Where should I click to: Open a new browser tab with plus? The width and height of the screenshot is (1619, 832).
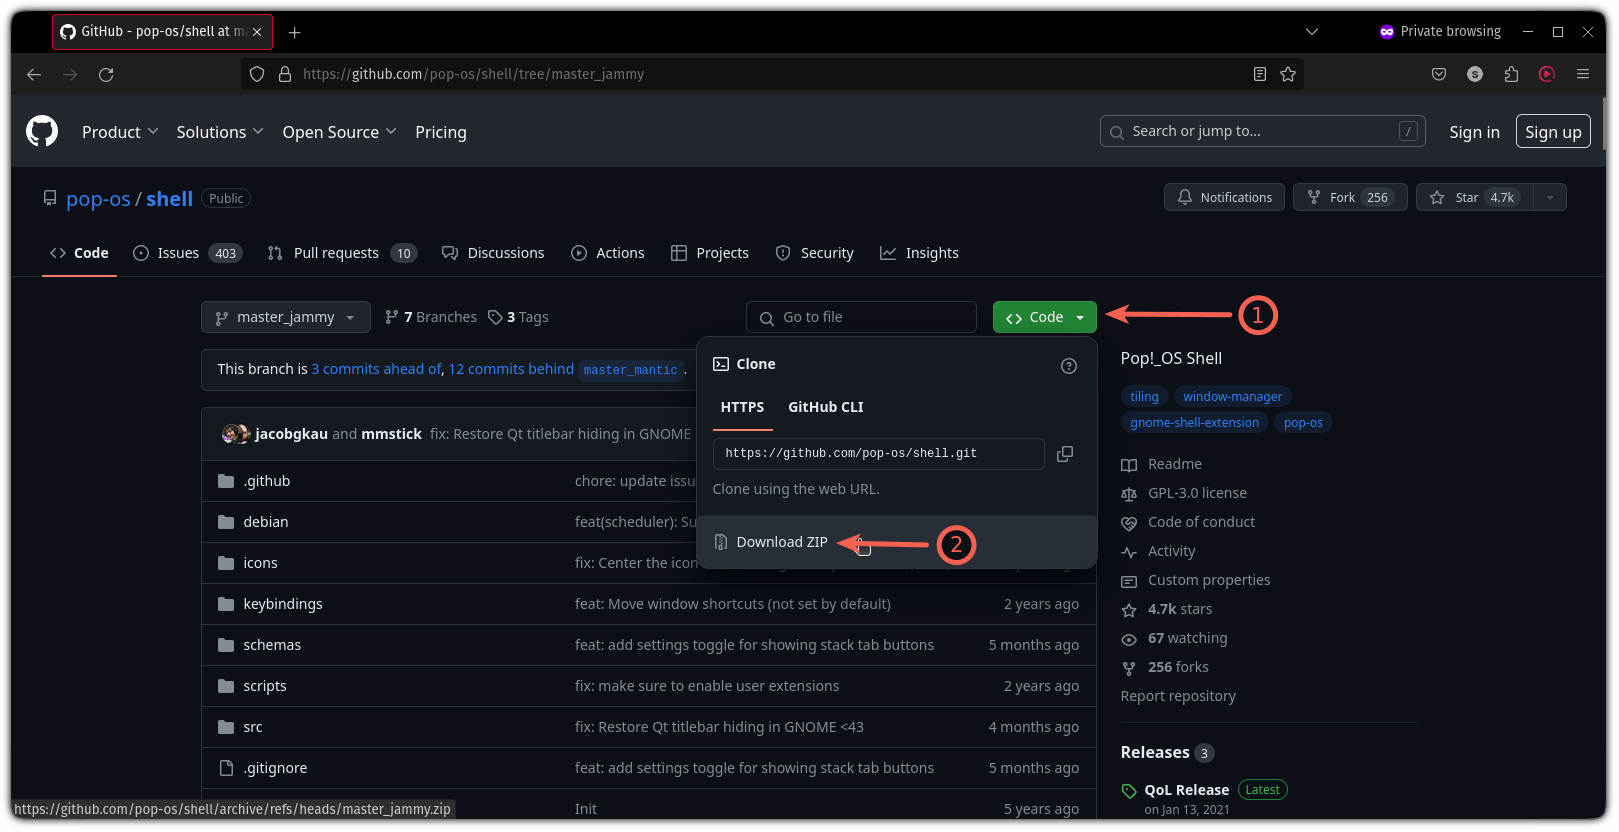pyautogui.click(x=295, y=32)
